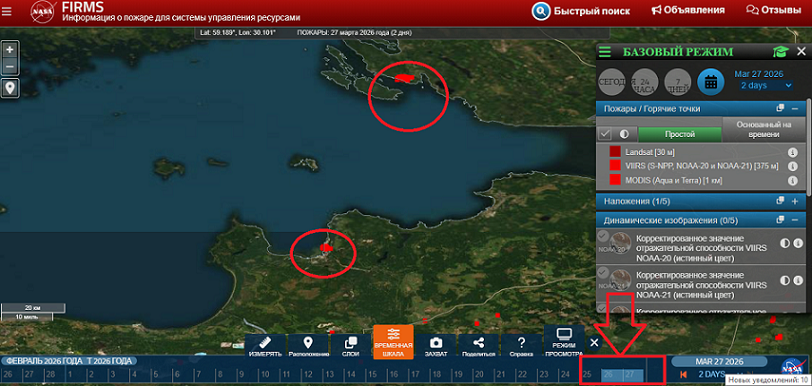Viewport: 812px width, 386px height.
Task: Open РЕЖИМ ПРОСМОТРА view mode
Action: tap(564, 342)
